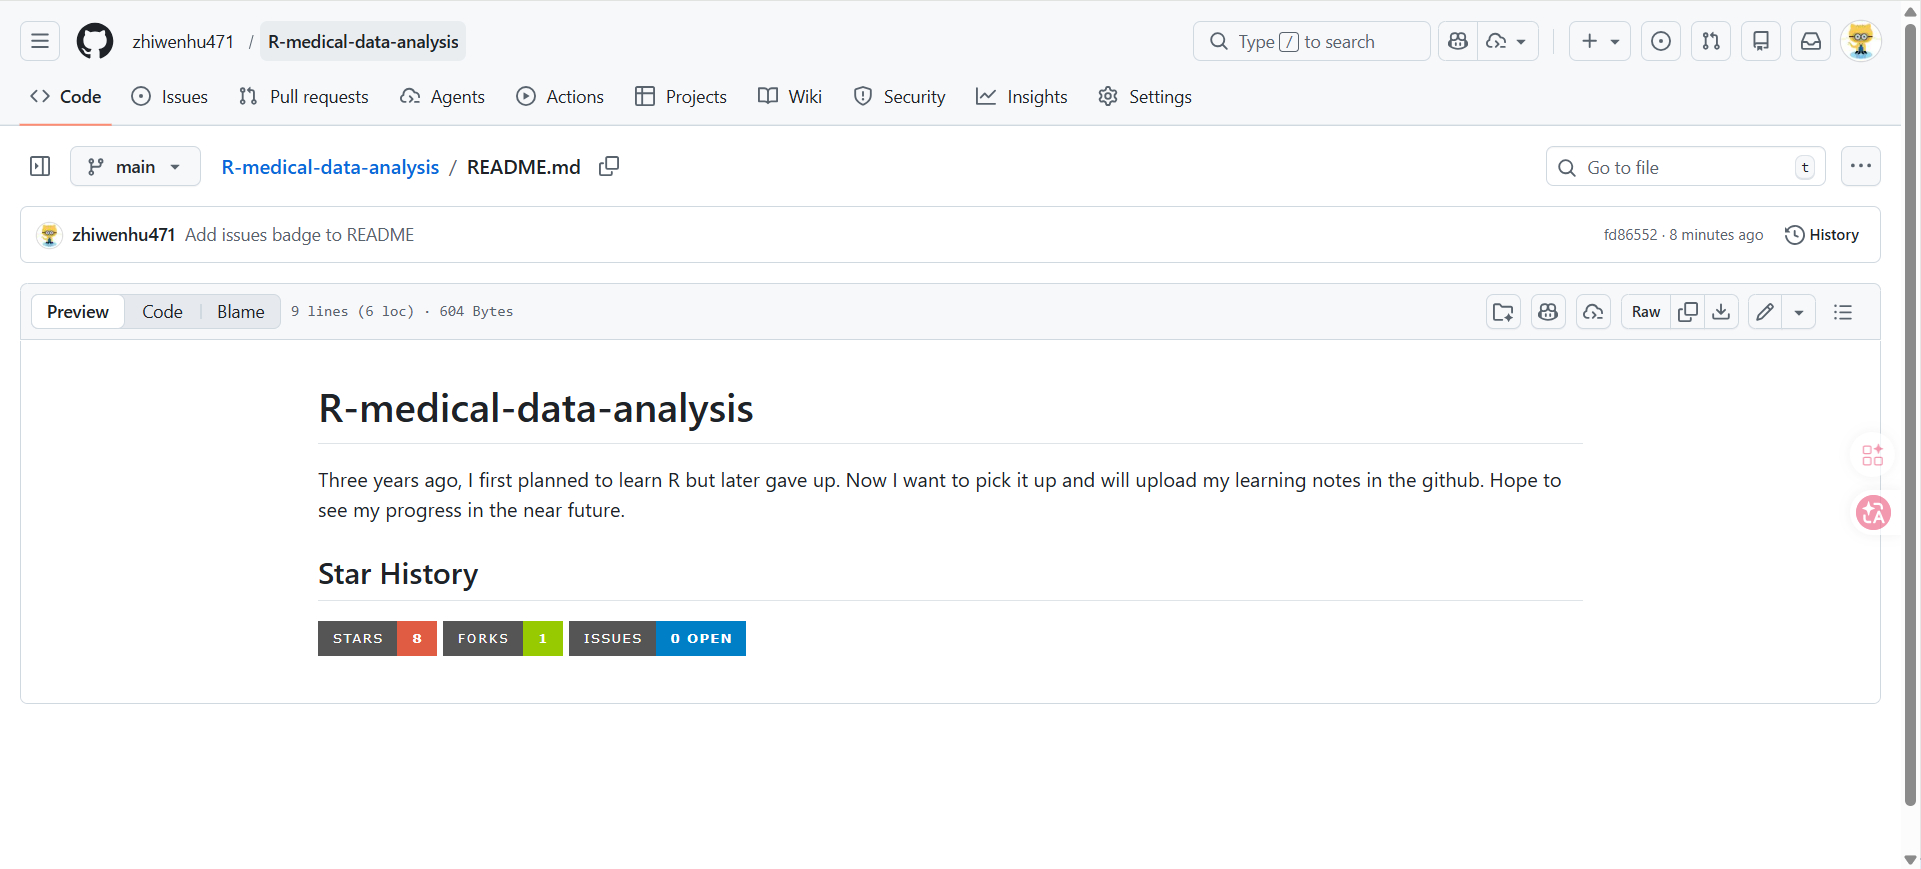Switch to the Blame view
Image resolution: width=1921 pixels, height=869 pixels.
pyautogui.click(x=241, y=312)
